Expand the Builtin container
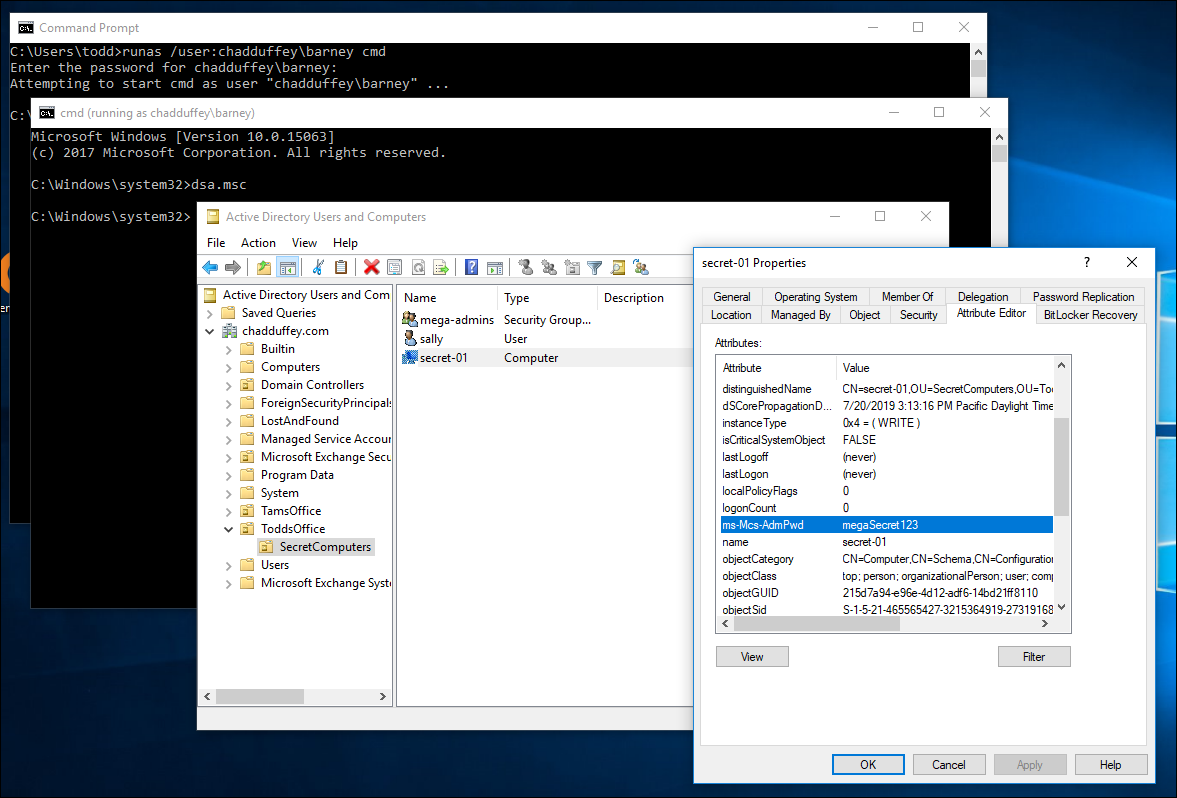Image resolution: width=1177 pixels, height=798 pixels. (x=229, y=349)
